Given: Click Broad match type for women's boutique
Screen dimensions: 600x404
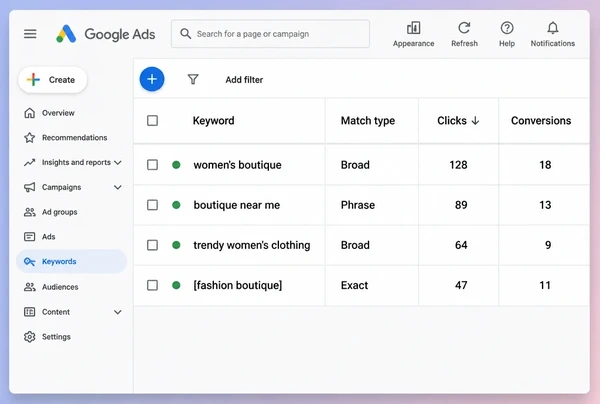Looking at the screenshot, I should click(x=355, y=165).
